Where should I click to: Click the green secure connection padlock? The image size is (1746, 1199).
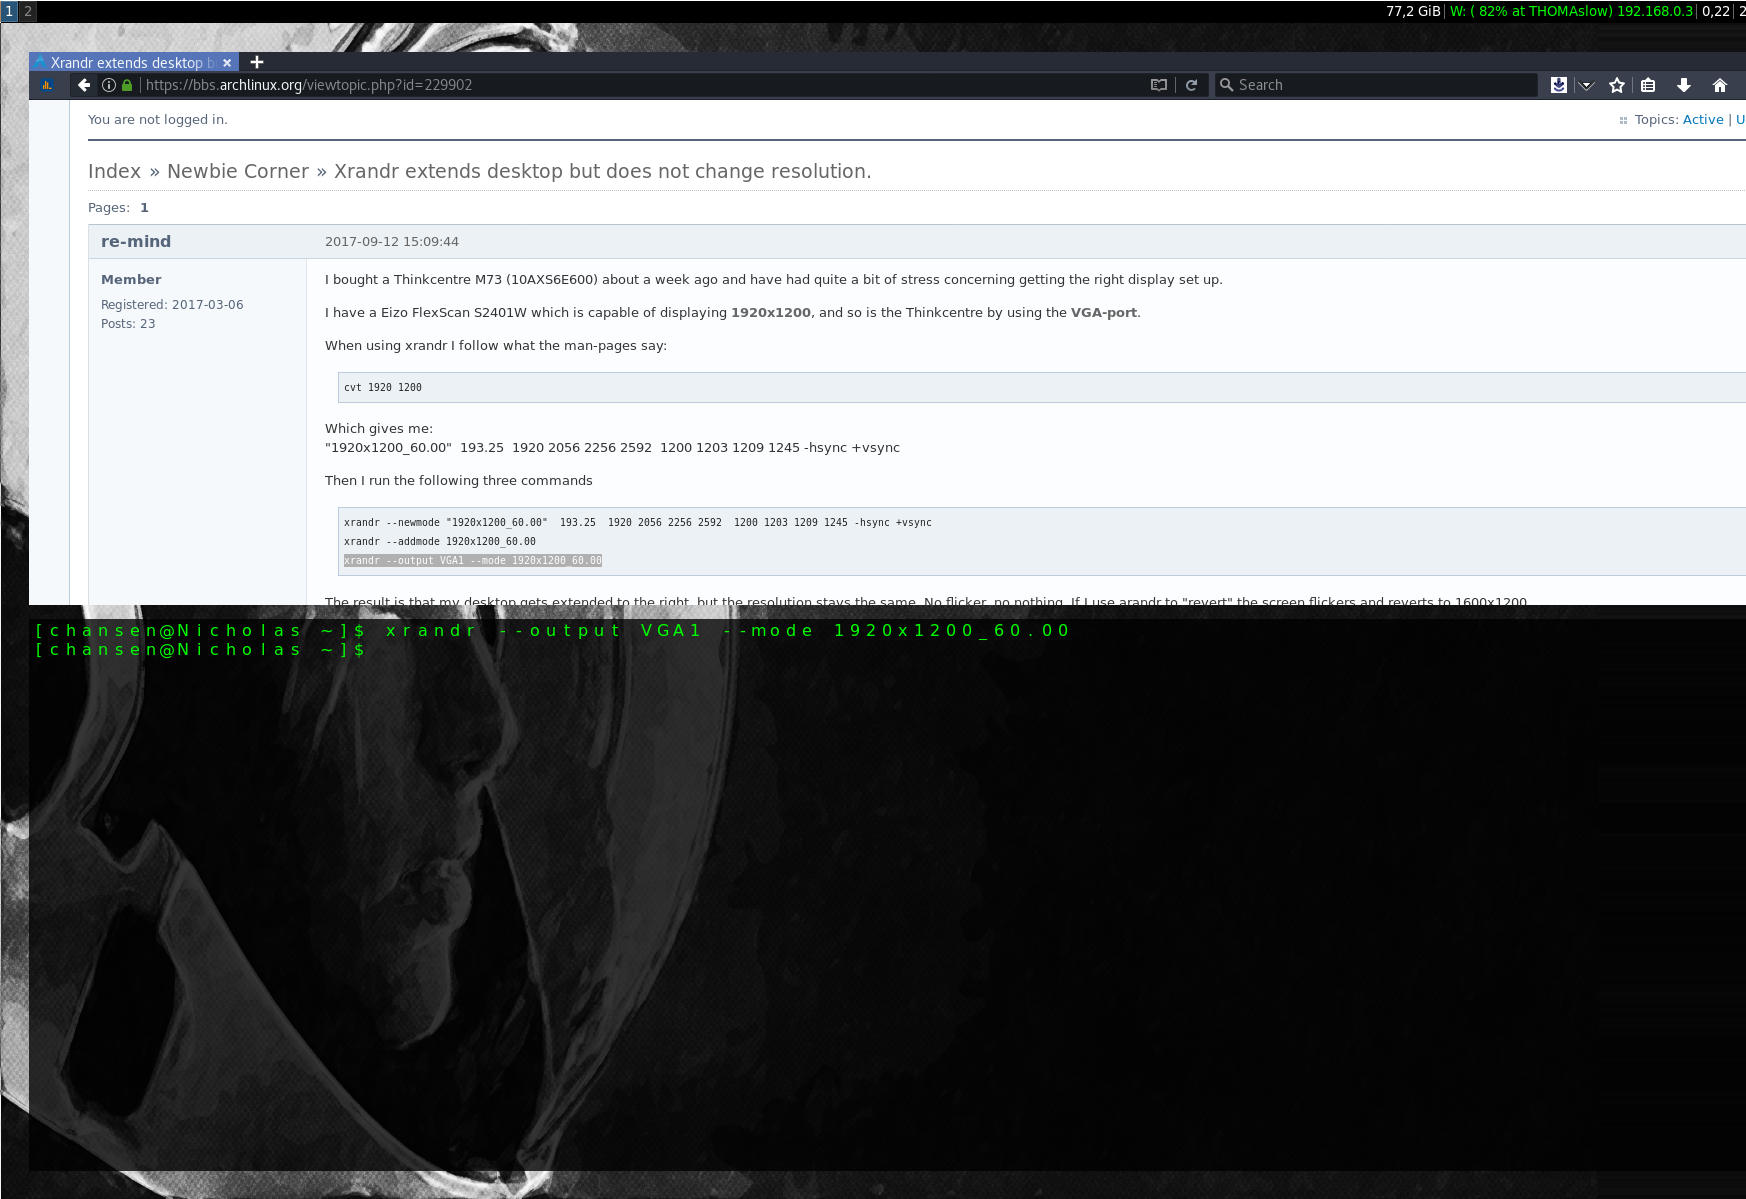click(127, 85)
